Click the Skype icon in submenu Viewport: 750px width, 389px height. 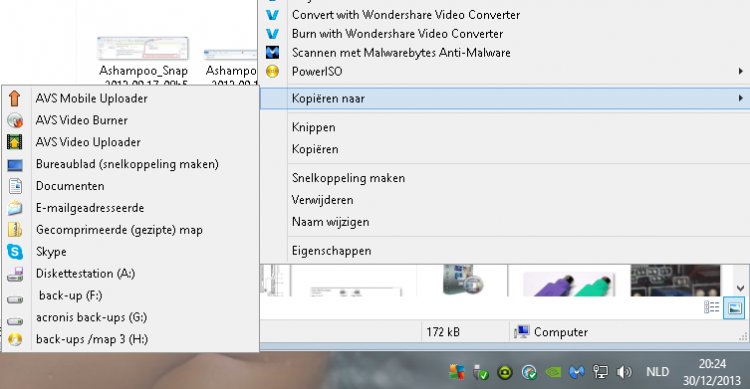[x=15, y=252]
